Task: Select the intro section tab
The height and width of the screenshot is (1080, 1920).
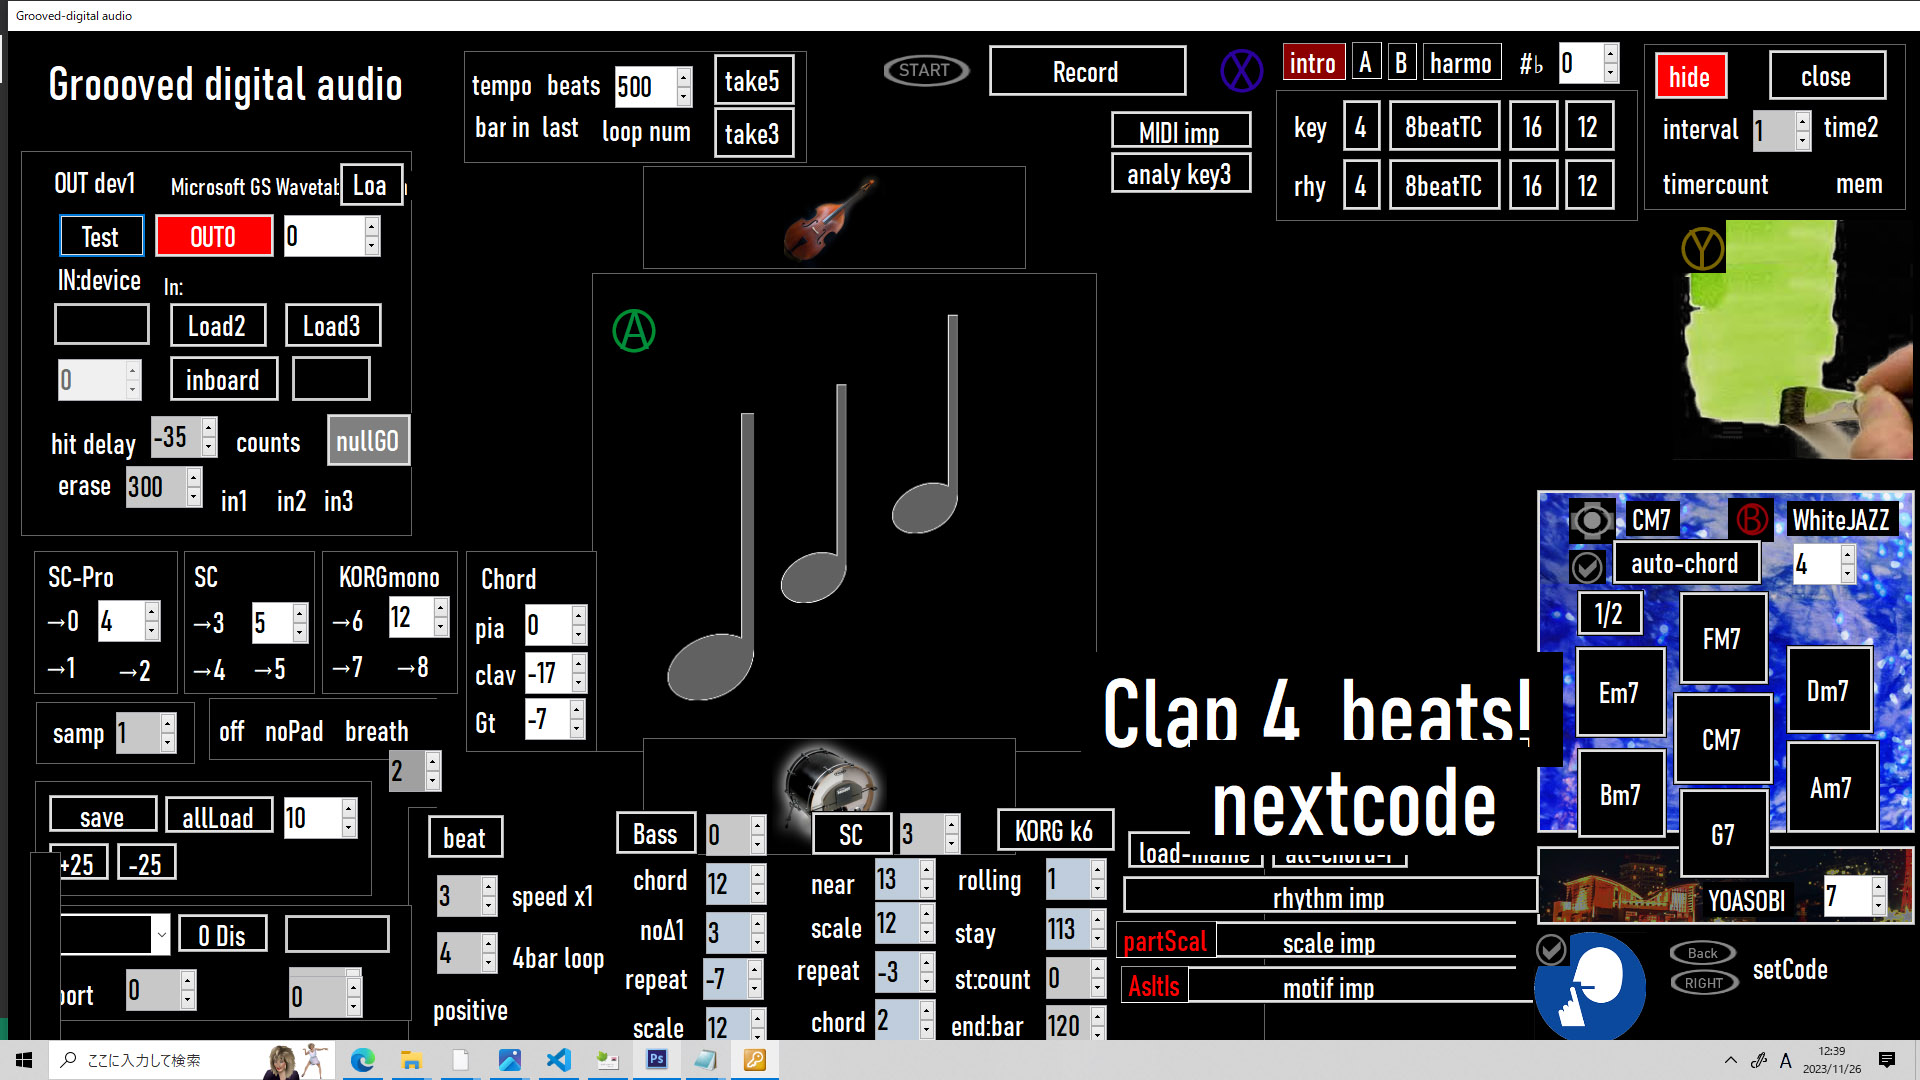Action: coord(1312,64)
